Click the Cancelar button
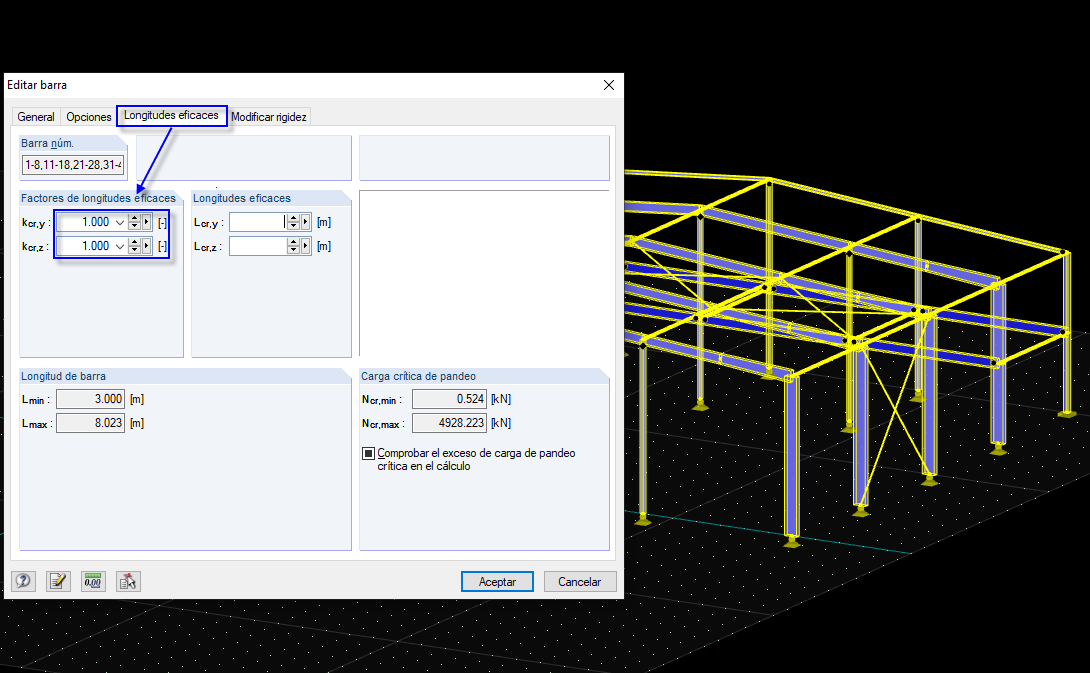 pyautogui.click(x=580, y=581)
